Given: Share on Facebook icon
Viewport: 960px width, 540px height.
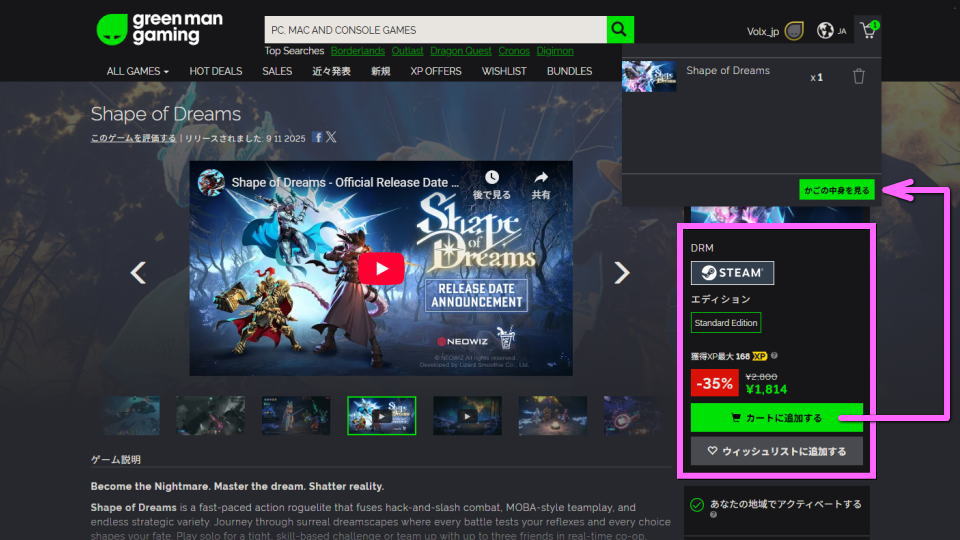Looking at the screenshot, I should pyautogui.click(x=317, y=137).
